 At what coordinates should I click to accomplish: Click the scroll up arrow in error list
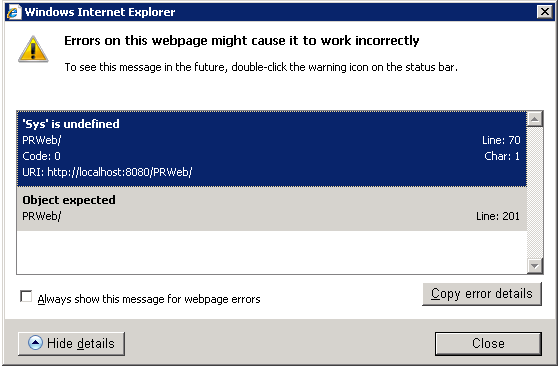tap(535, 119)
